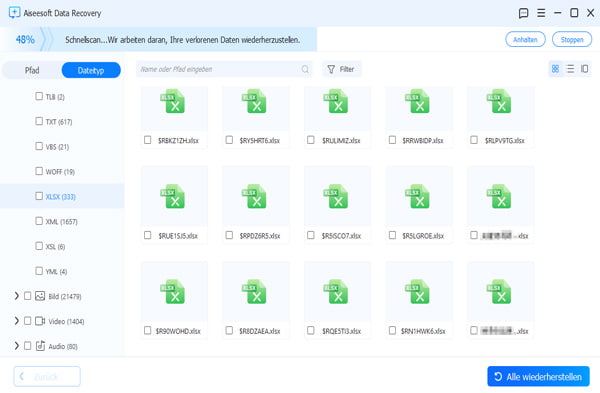
Task: Switch to the Dateityp tab
Action: point(91,70)
